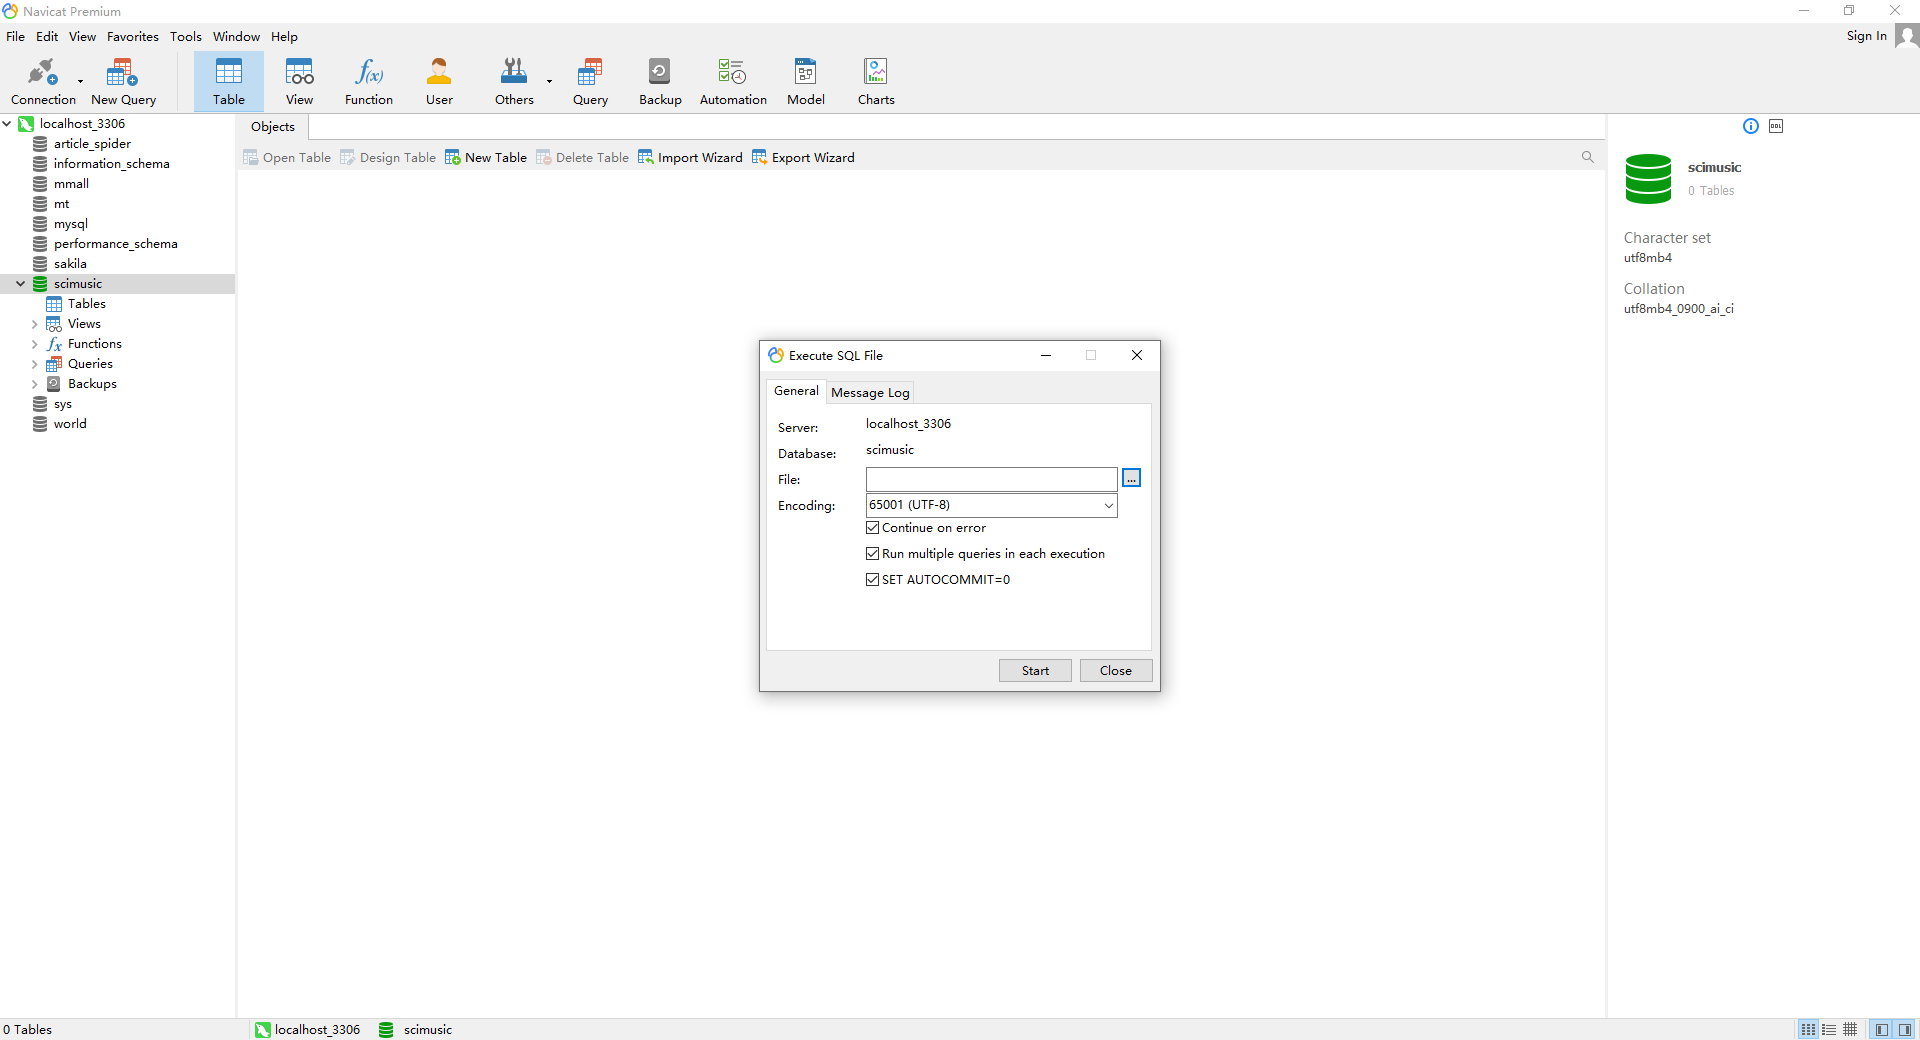Select the mmall database
Screen dimensions: 1920x1040
tap(71, 184)
